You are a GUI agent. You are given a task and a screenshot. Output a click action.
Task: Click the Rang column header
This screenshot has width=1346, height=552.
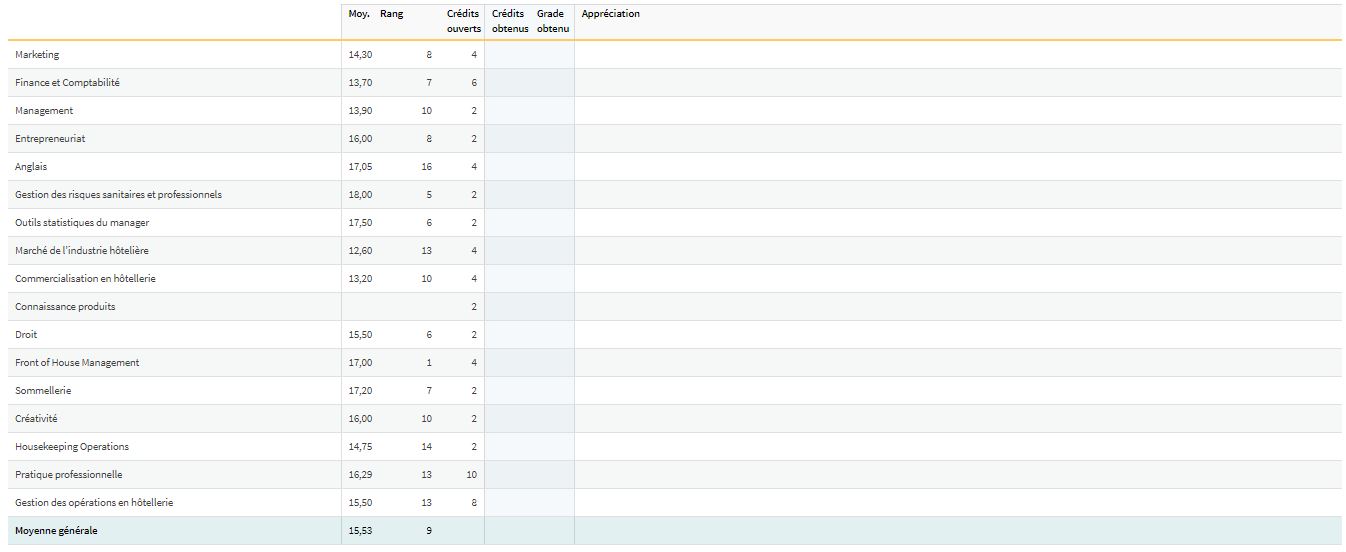[392, 14]
